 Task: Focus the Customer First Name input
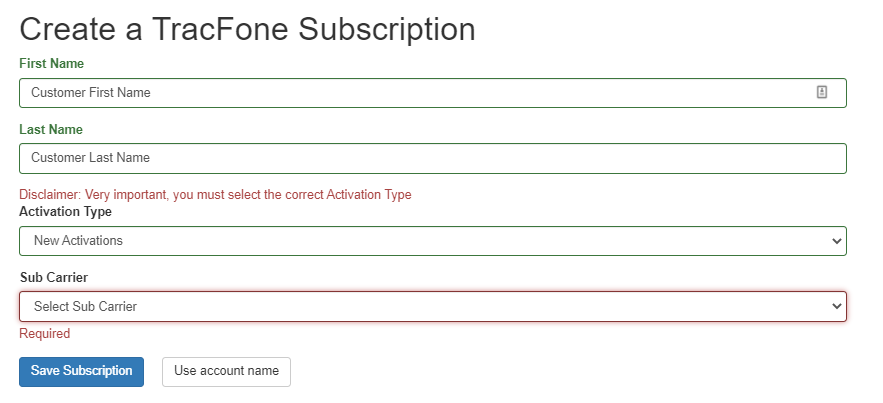[420, 93]
